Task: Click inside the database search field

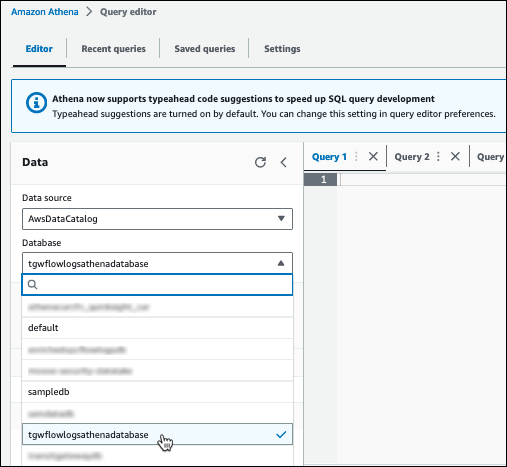Action: click(x=157, y=284)
